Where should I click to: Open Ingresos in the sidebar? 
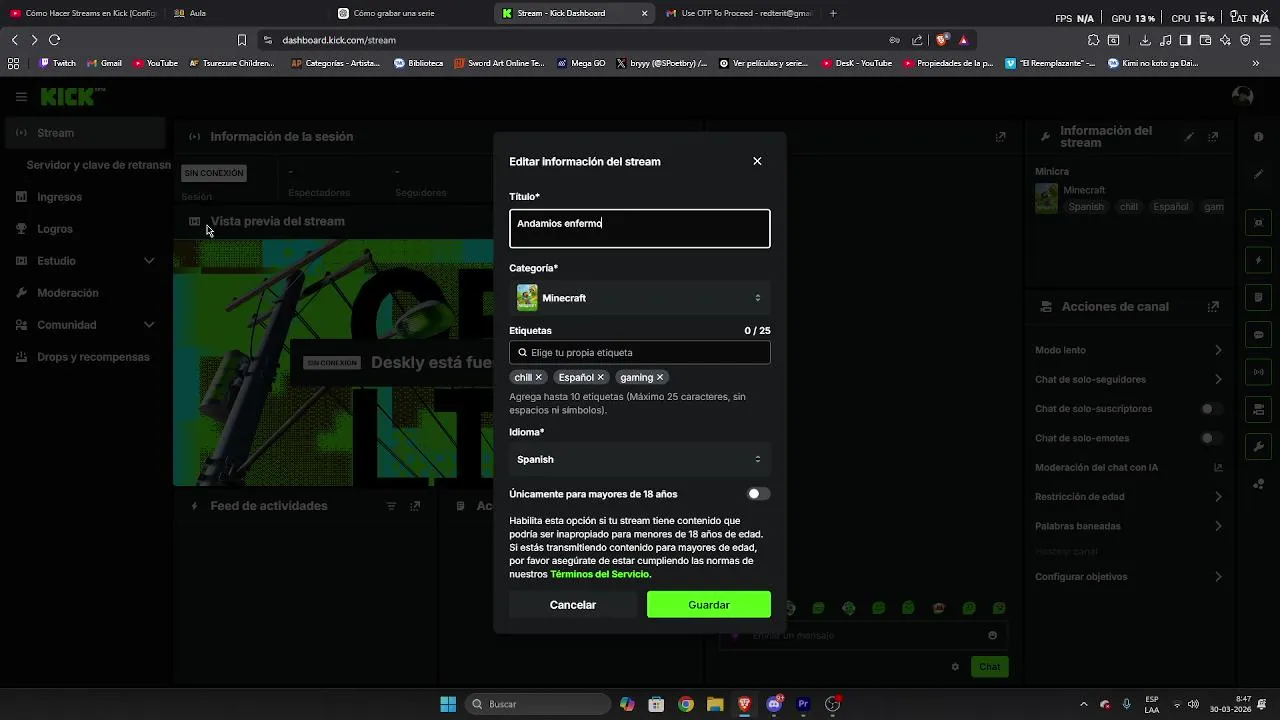pyautogui.click(x=85, y=197)
